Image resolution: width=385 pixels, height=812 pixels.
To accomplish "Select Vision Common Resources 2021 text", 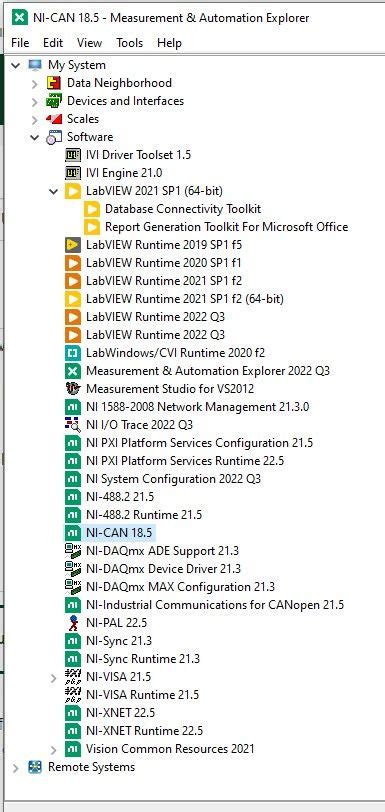I will click(x=170, y=749).
